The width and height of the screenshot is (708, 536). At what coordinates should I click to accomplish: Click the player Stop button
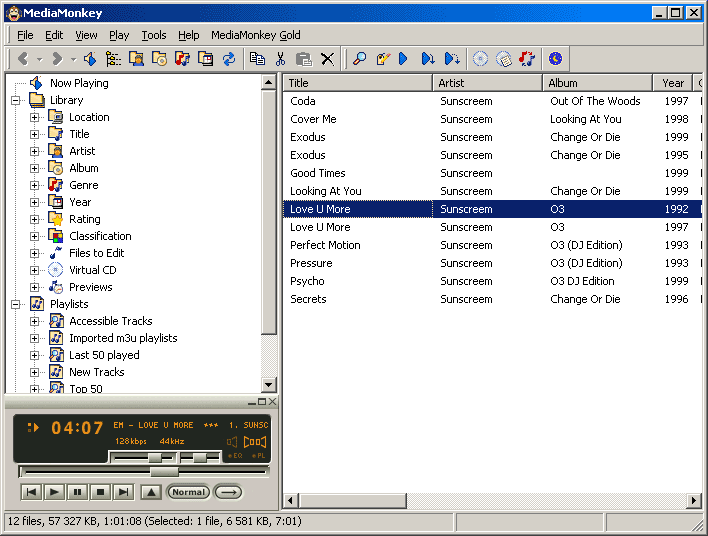(101, 492)
